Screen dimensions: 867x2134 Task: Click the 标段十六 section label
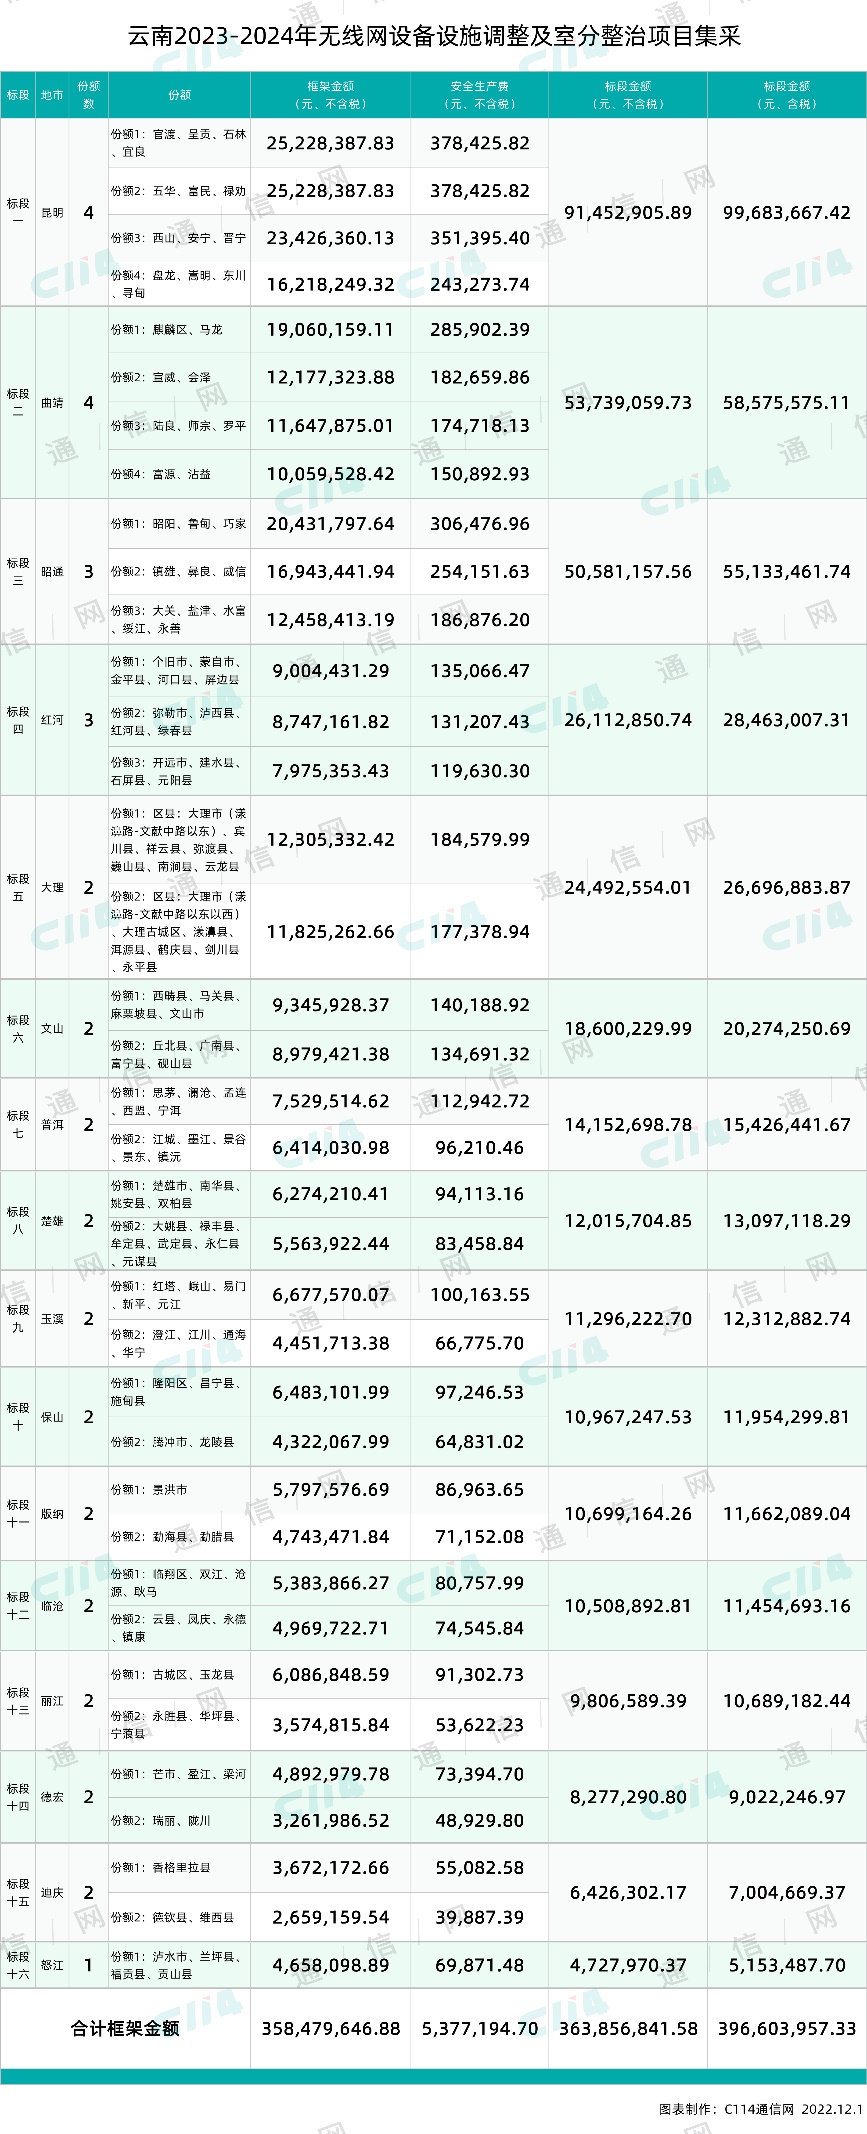coord(18,1965)
